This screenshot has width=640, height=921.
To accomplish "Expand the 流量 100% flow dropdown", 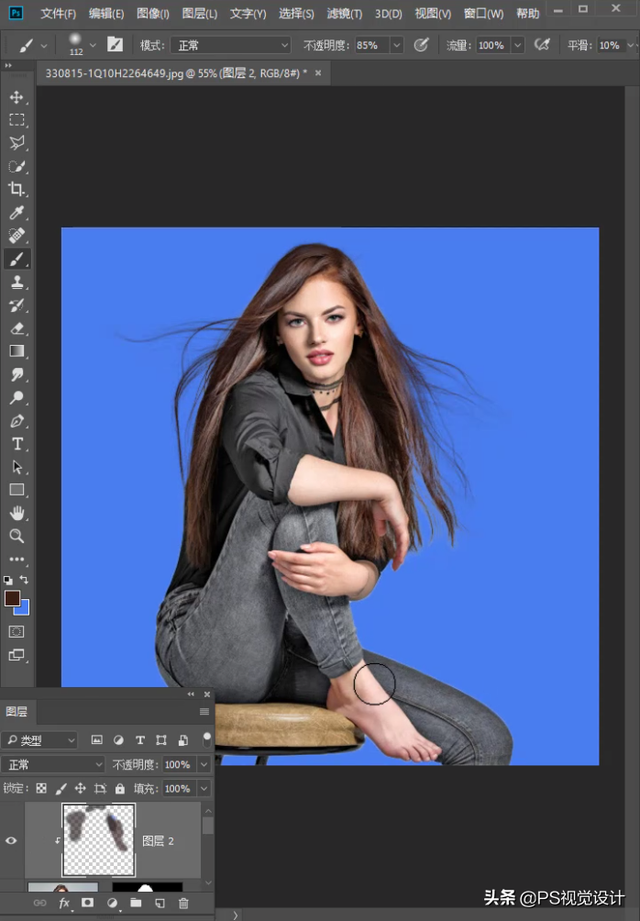I will coord(517,45).
